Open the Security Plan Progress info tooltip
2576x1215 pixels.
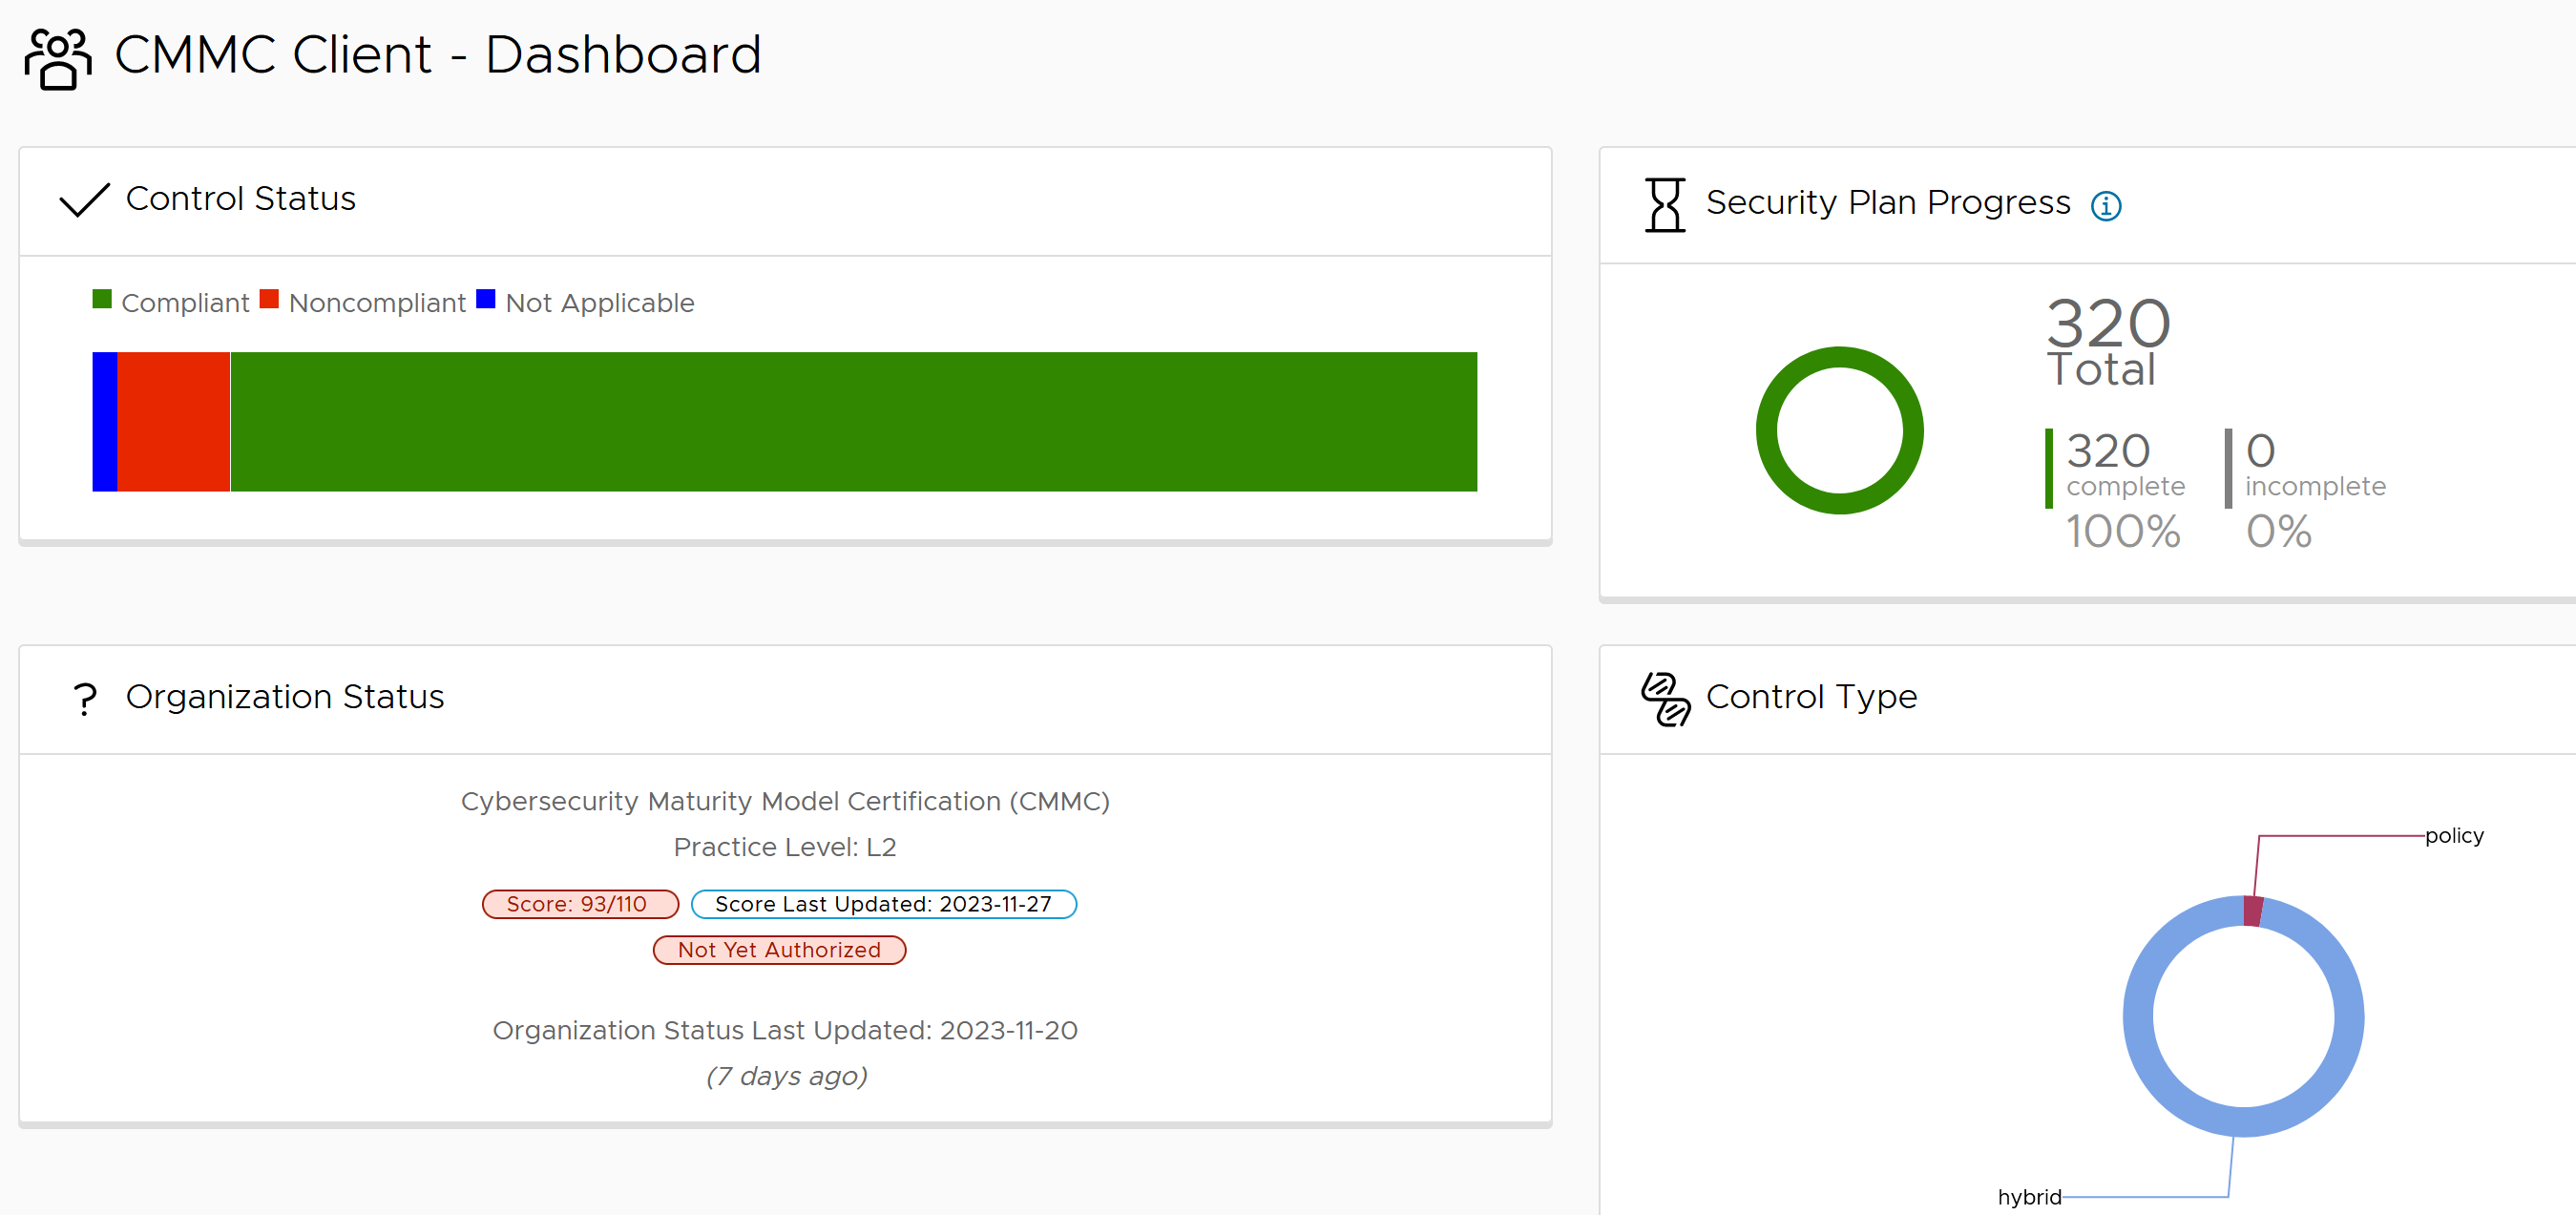2107,205
